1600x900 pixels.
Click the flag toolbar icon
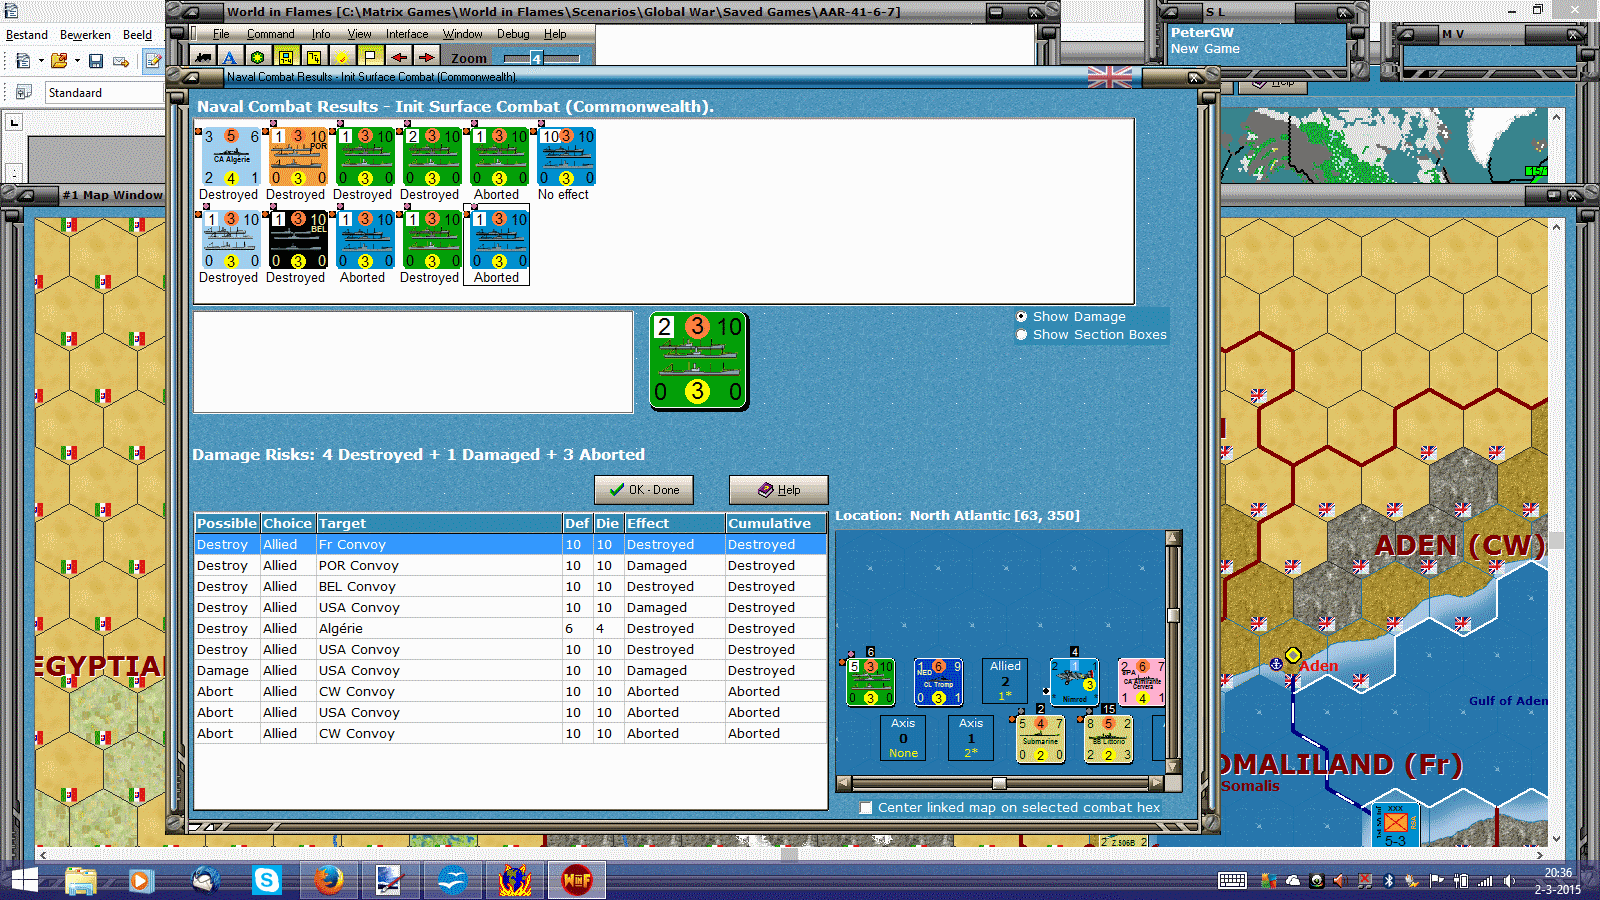tap(370, 58)
